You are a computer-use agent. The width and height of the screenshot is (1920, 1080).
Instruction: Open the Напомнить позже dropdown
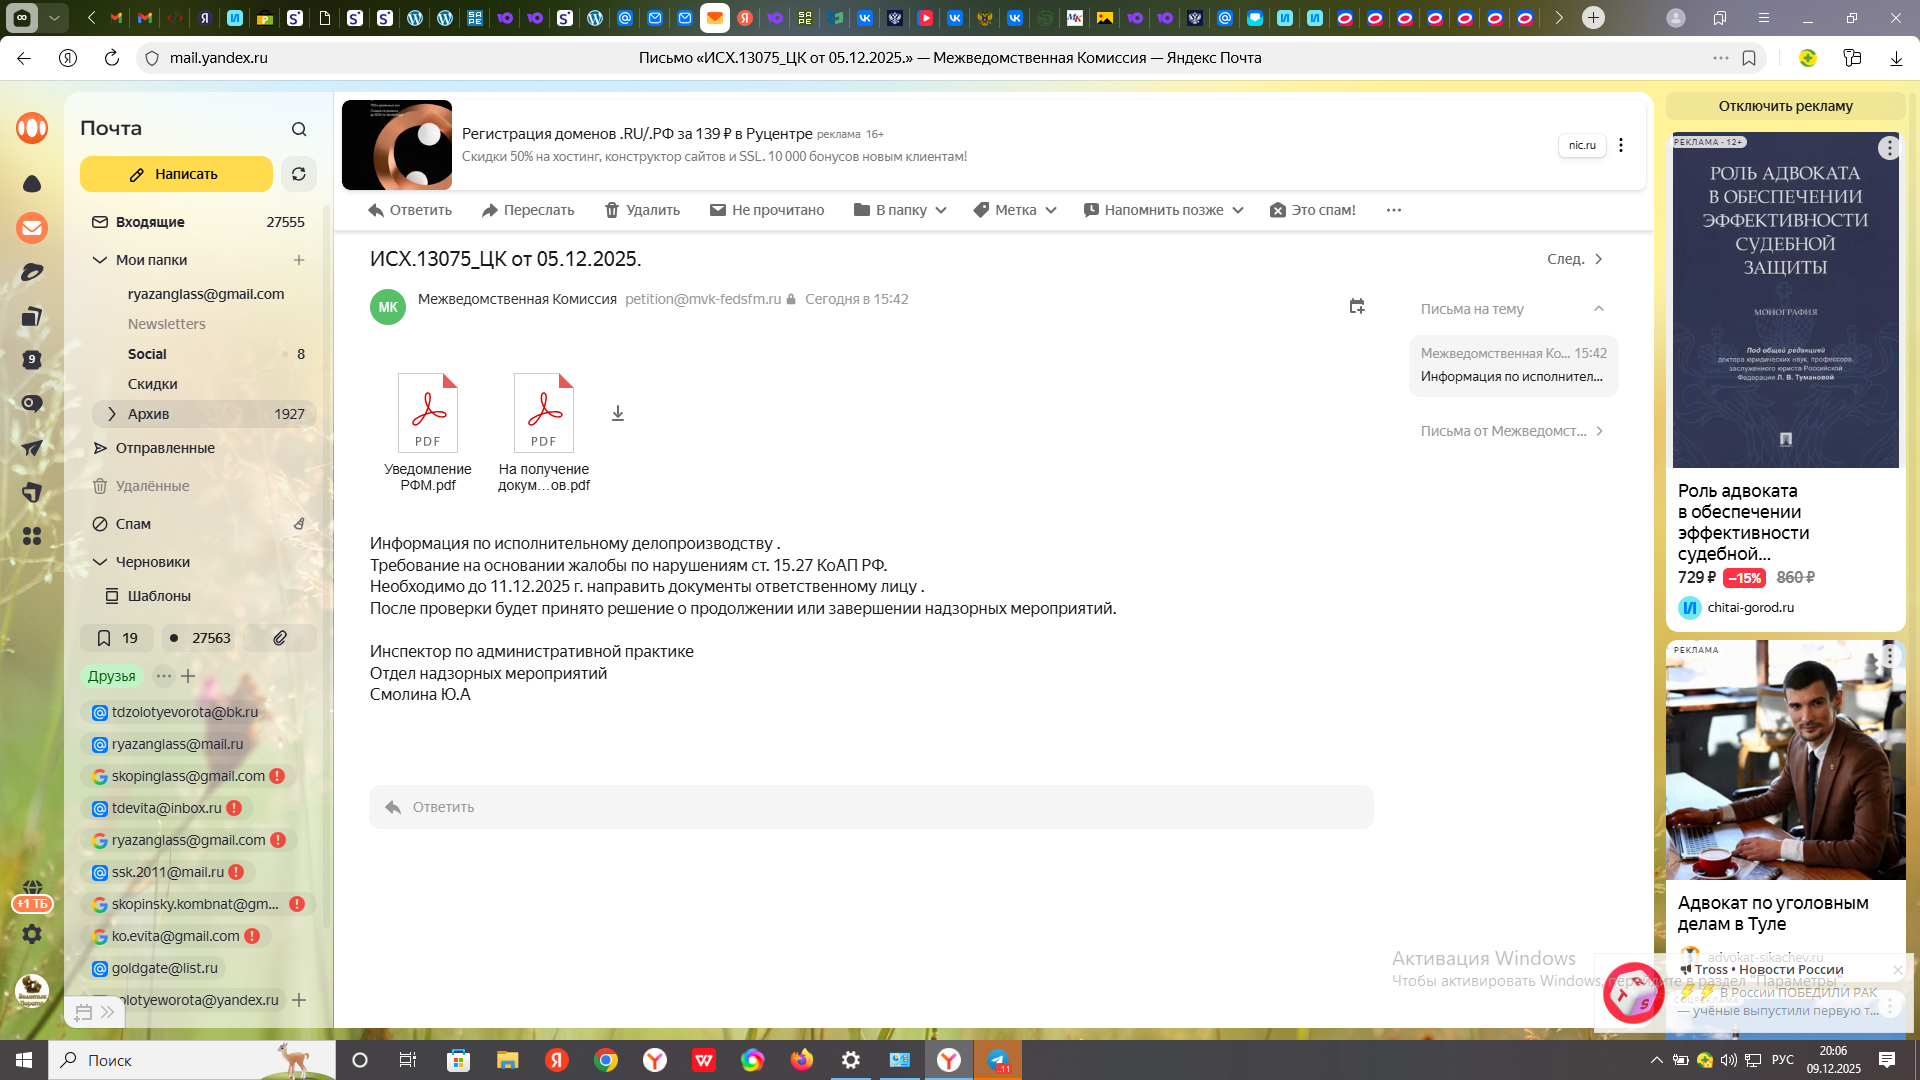[1163, 210]
